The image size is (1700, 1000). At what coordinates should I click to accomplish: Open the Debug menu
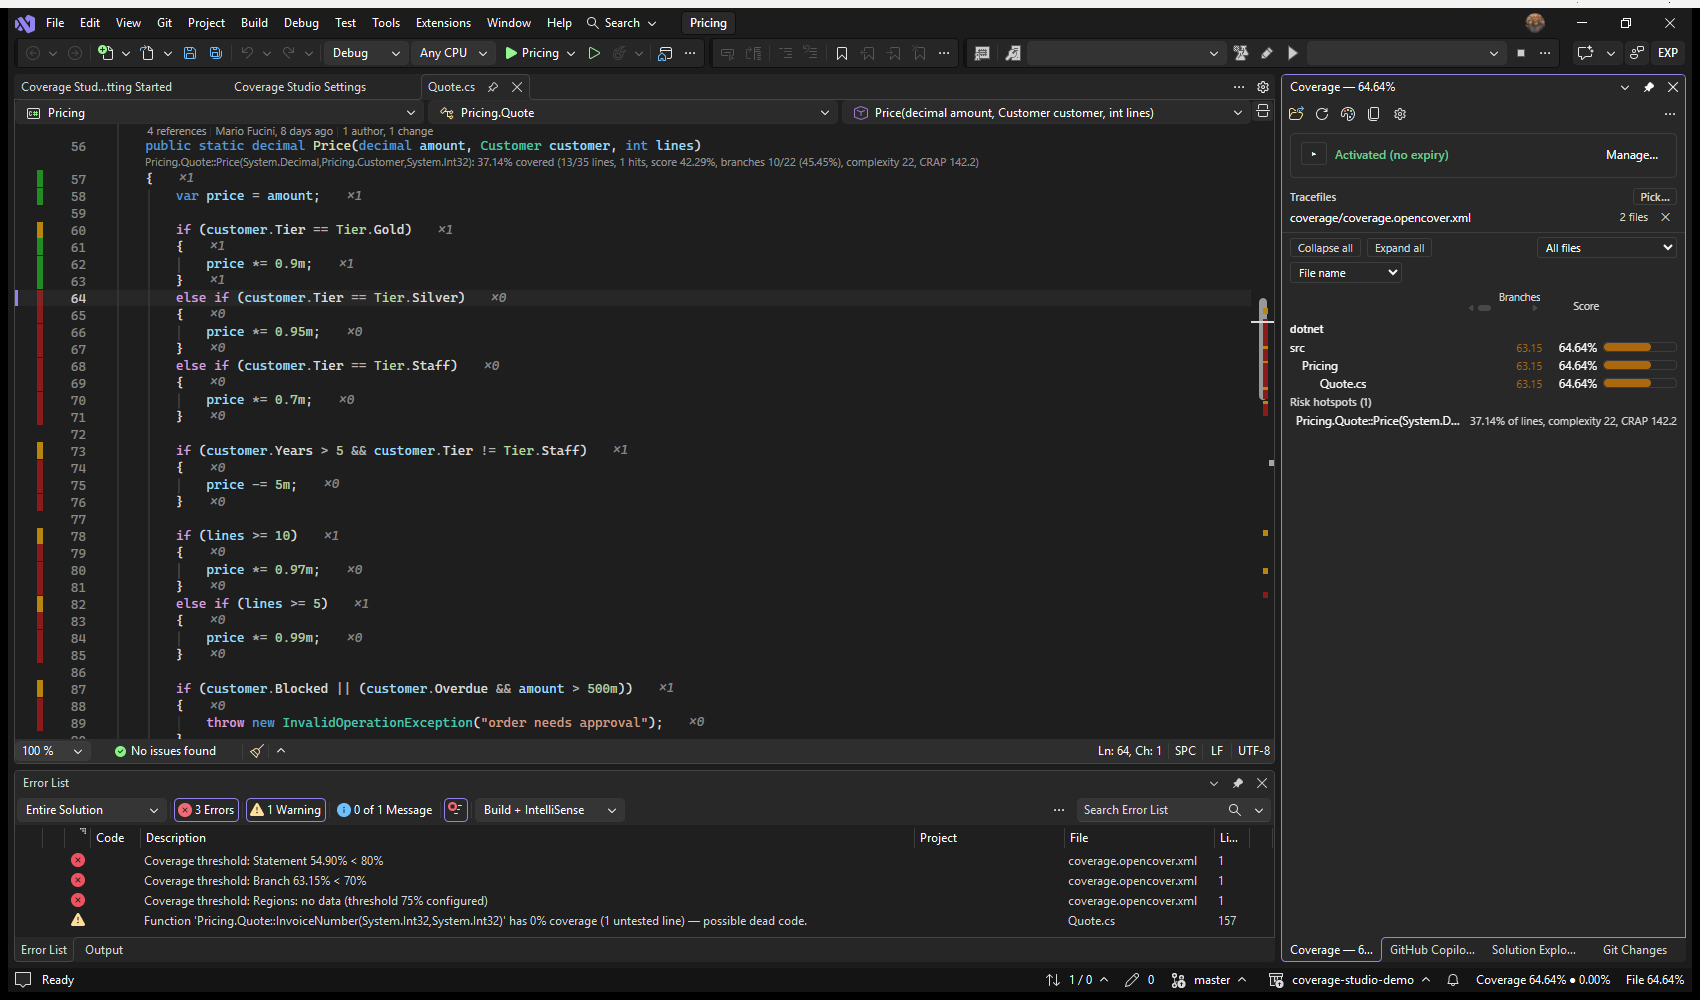tap(301, 23)
